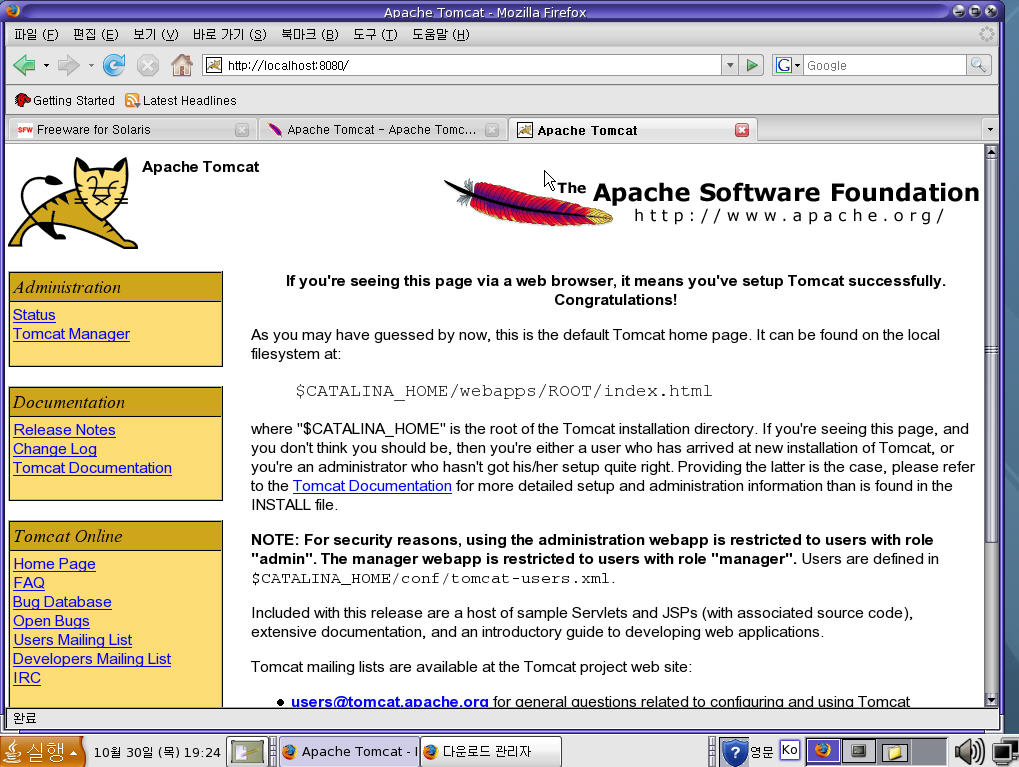This screenshot has height=767, width=1019.
Task: Open the 파일 (F) menu
Action: pyautogui.click(x=36, y=34)
